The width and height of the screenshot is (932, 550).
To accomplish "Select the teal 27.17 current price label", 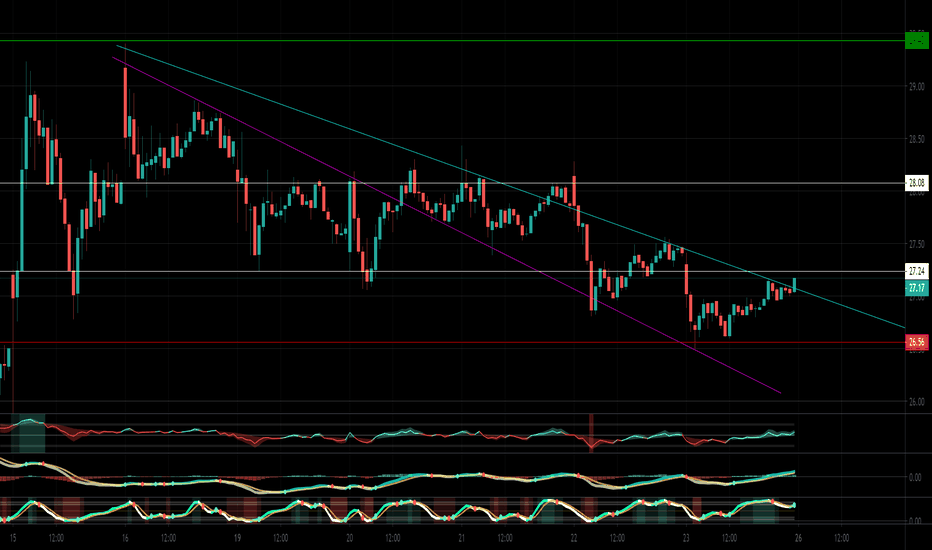I will [x=916, y=288].
